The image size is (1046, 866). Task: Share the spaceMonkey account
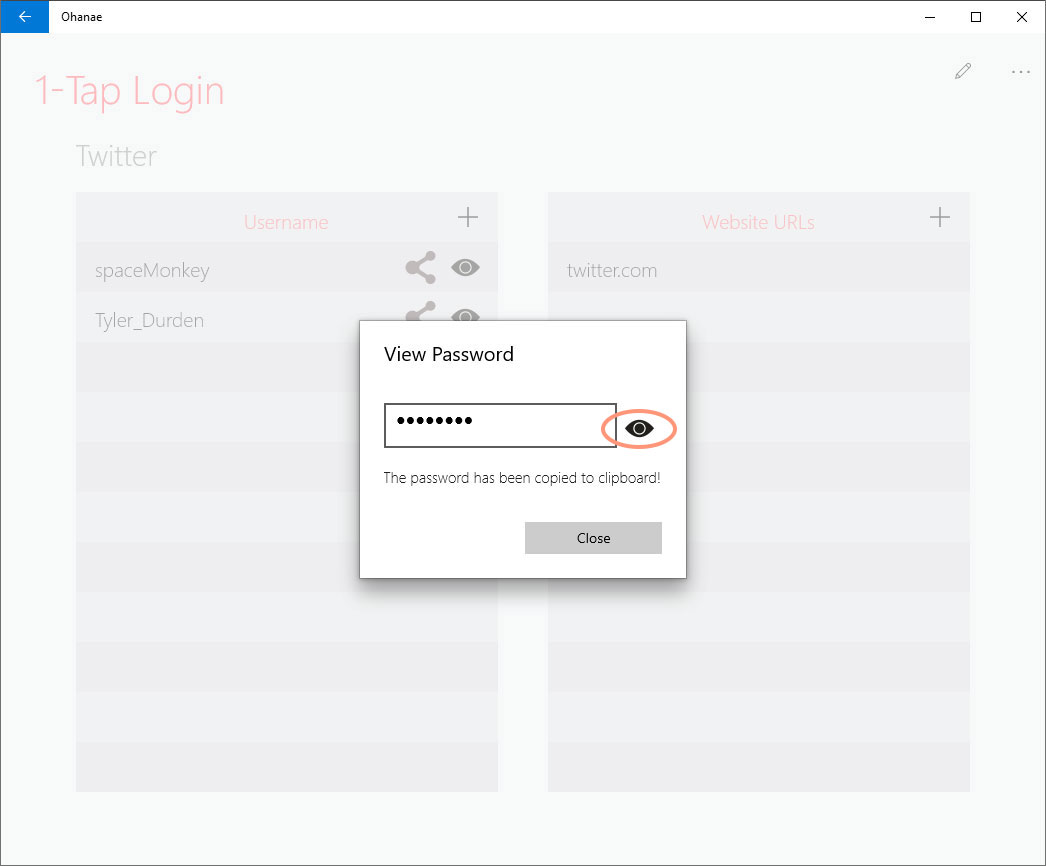click(x=421, y=268)
